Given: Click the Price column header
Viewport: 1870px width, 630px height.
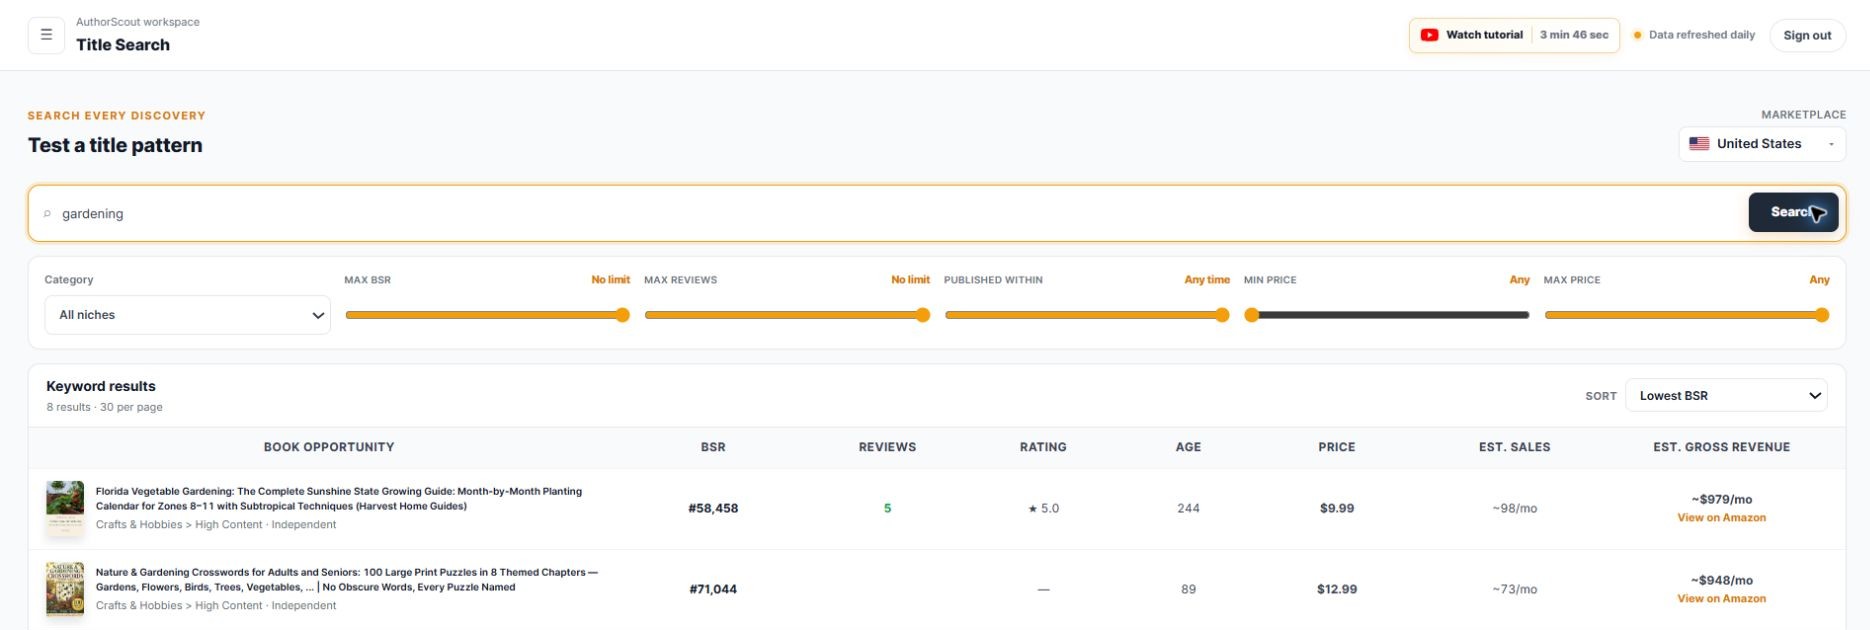Looking at the screenshot, I should point(1337,447).
